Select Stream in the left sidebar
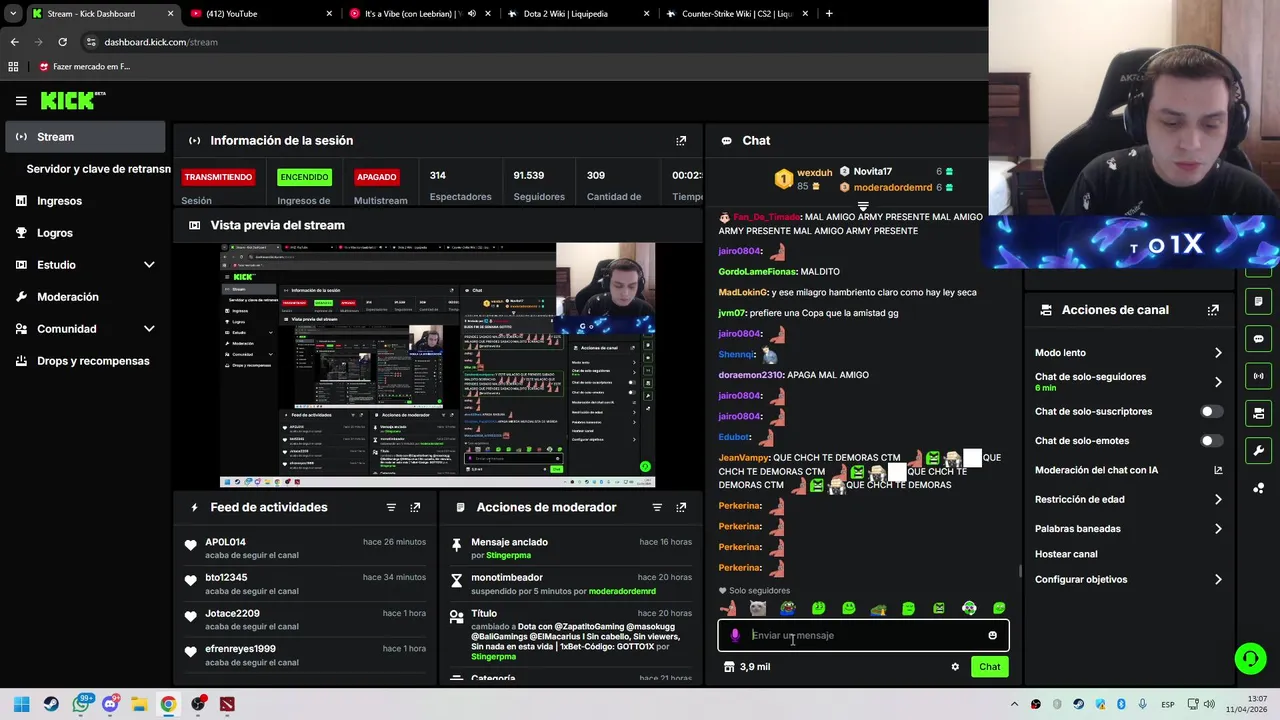Viewport: 1280px width, 720px height. coord(86,137)
